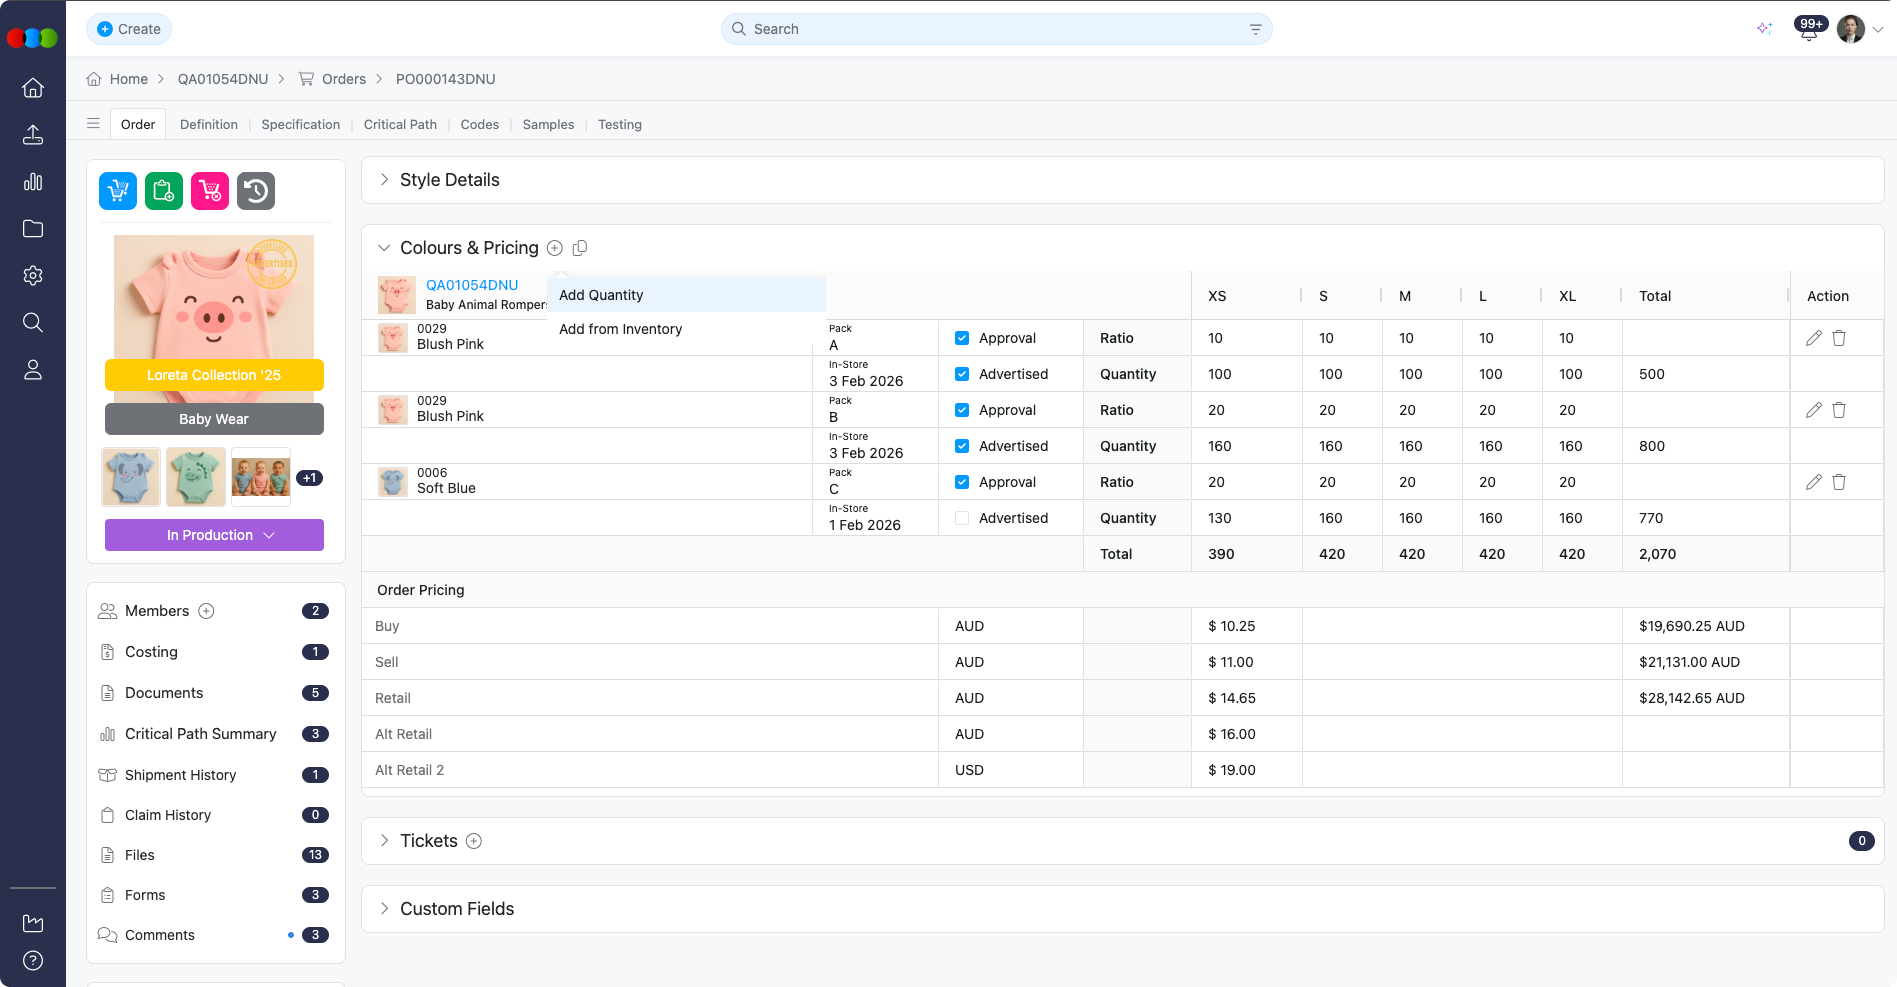Enable Advertised checkbox for Soft Blue
The height and width of the screenshot is (987, 1897).
[x=962, y=518]
